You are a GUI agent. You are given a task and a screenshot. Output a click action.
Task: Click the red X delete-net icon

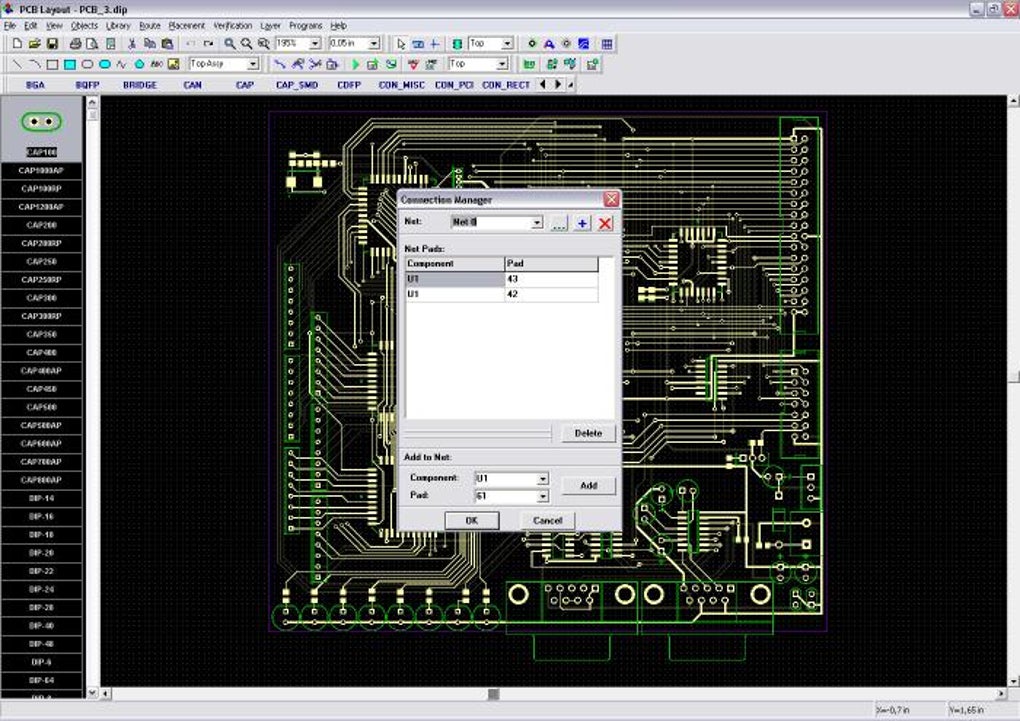click(x=605, y=223)
